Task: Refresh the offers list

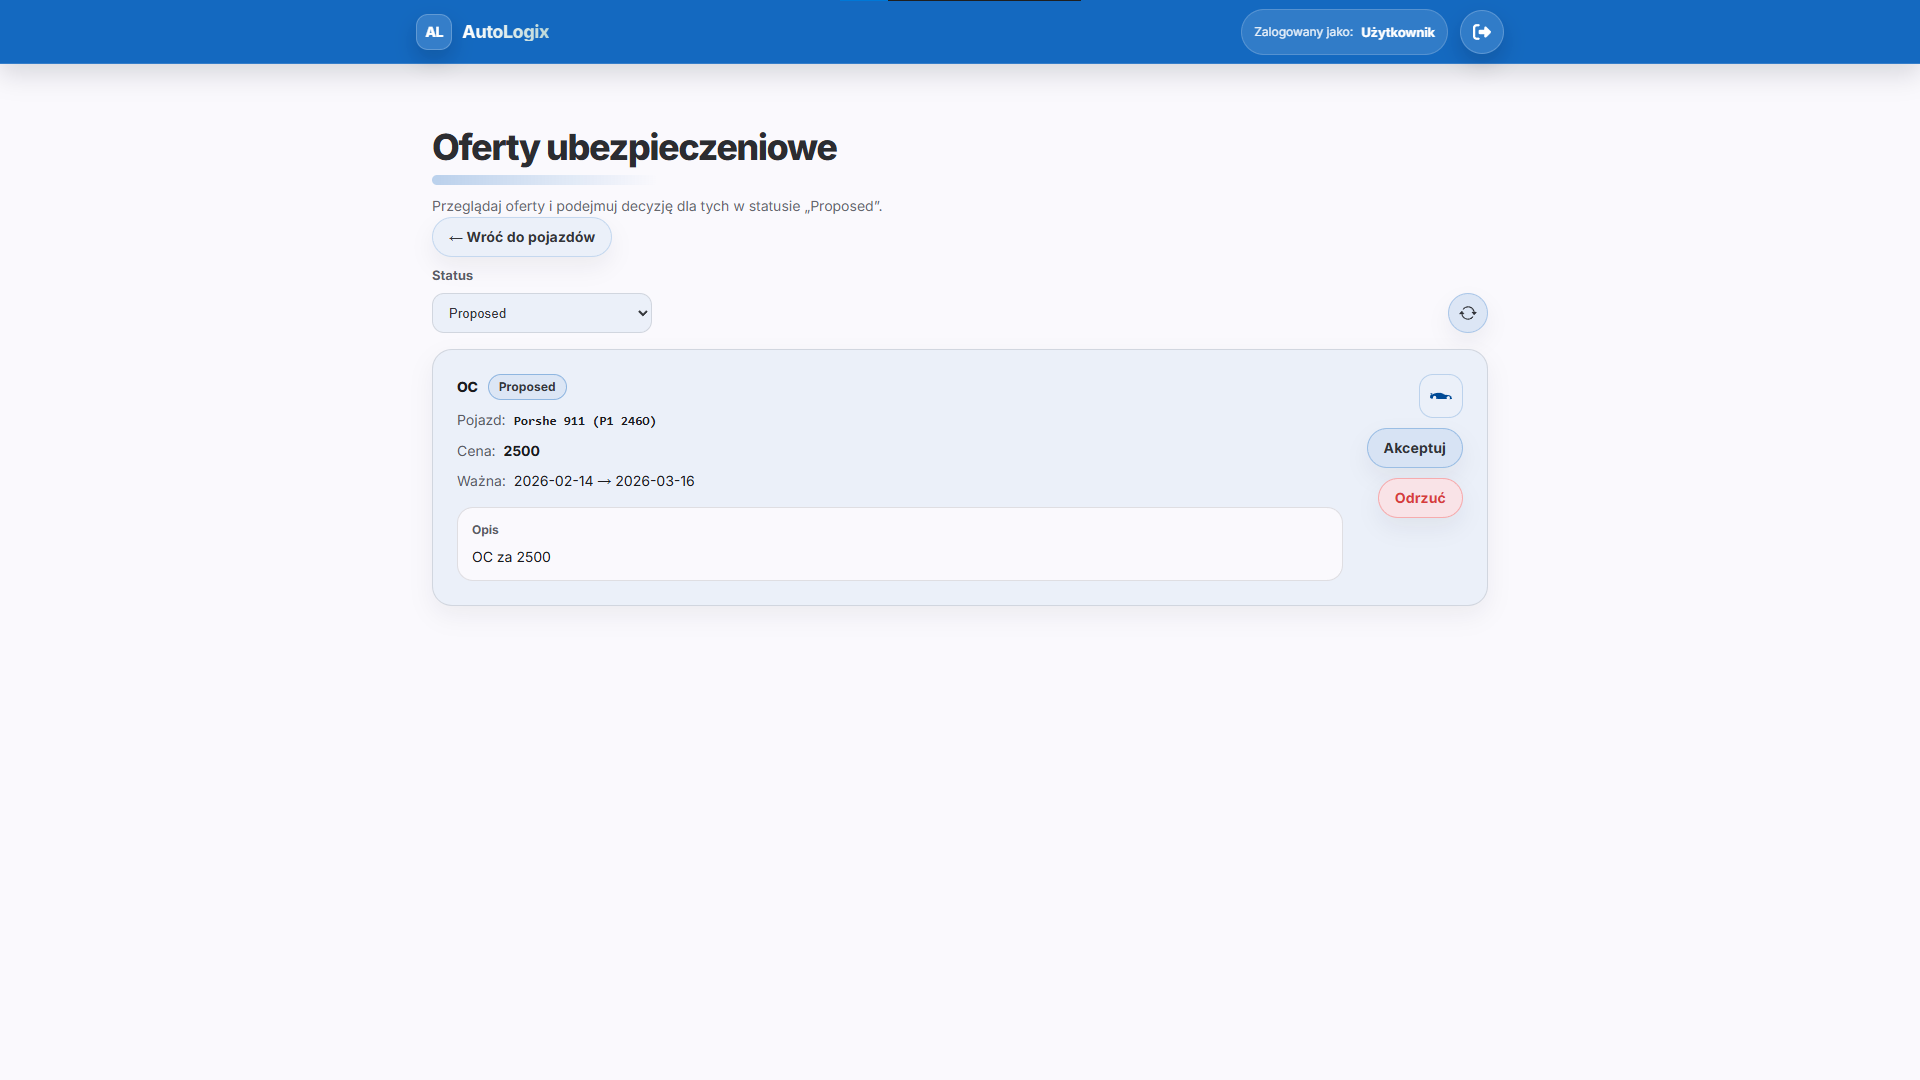Action: click(1468, 313)
